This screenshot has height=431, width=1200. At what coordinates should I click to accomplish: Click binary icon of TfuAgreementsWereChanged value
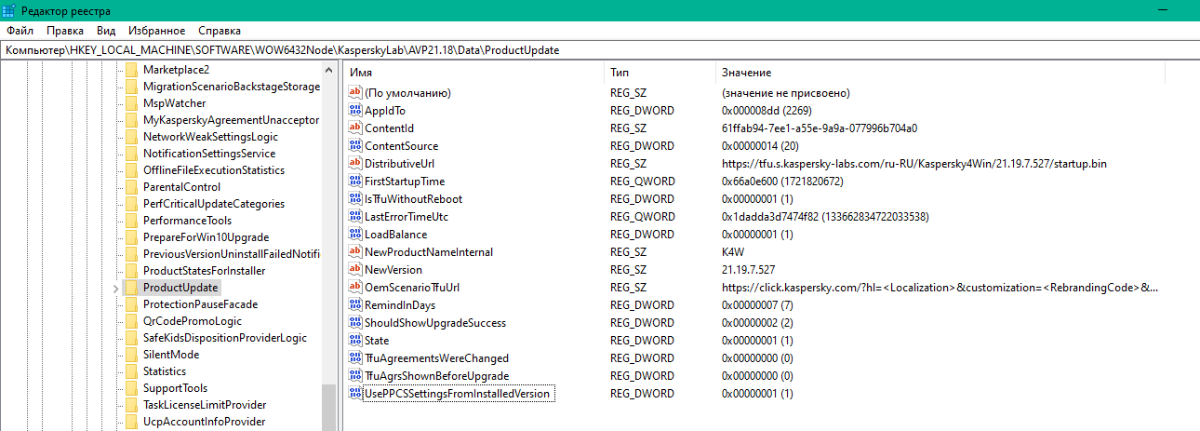coord(355,358)
